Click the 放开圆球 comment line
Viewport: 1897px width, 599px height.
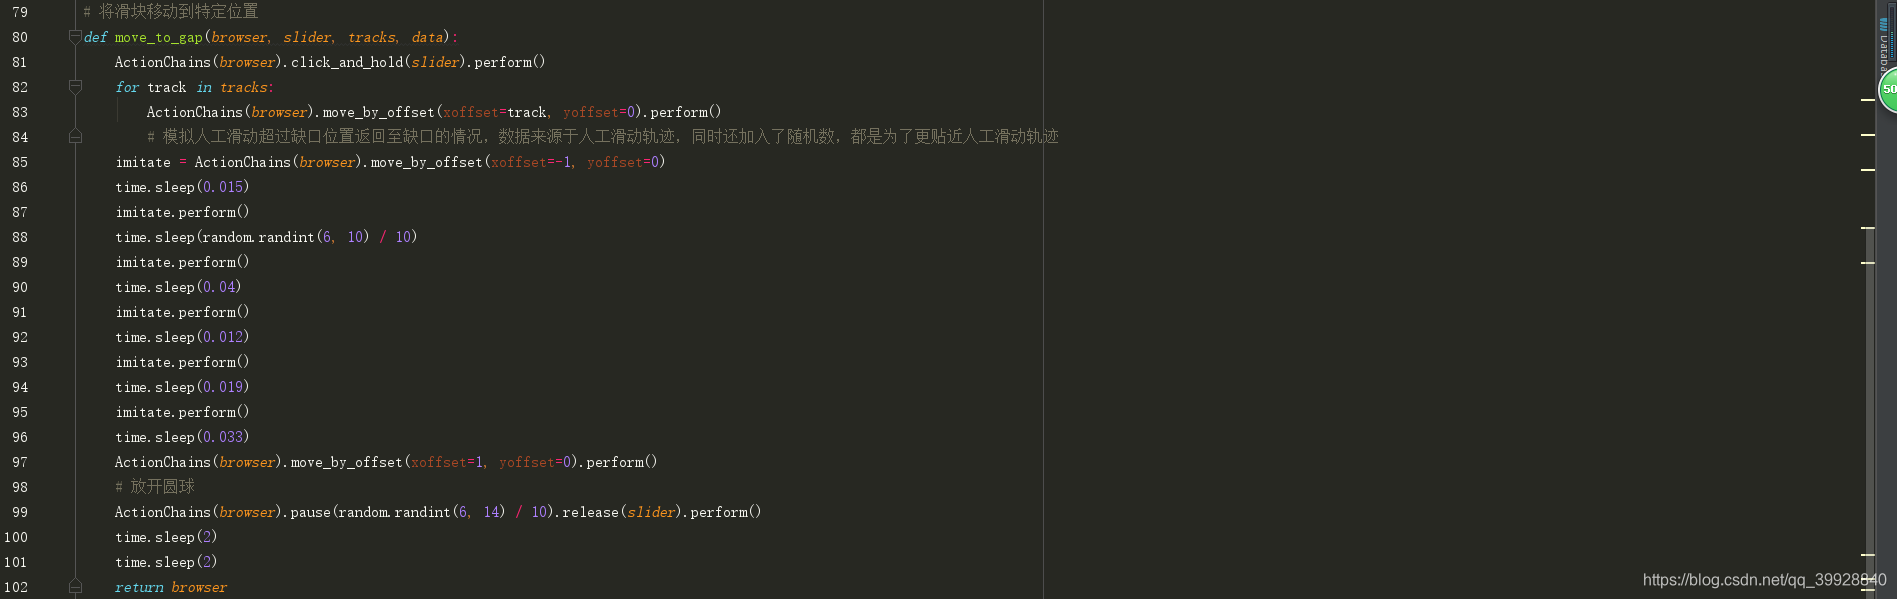(155, 487)
